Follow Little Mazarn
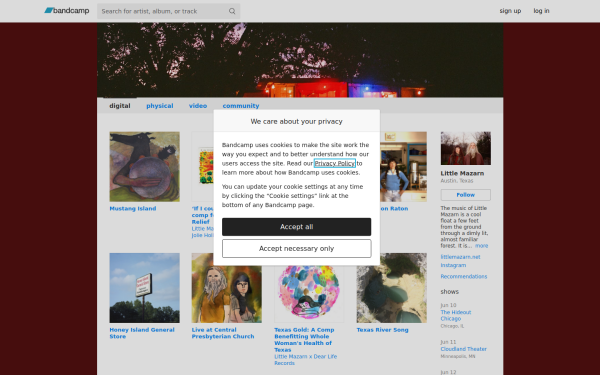The image size is (600, 375). click(x=466, y=195)
